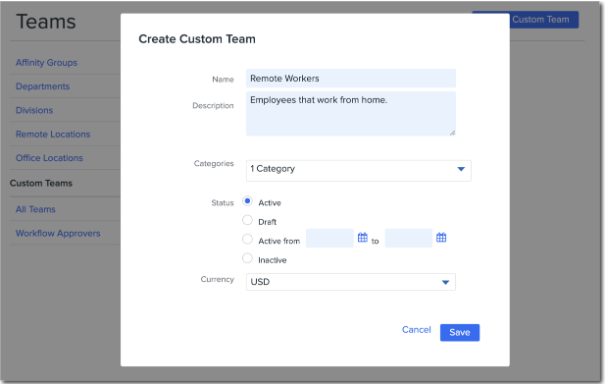Click the Name field with Remote Workers
605x384 pixels.
click(x=351, y=78)
